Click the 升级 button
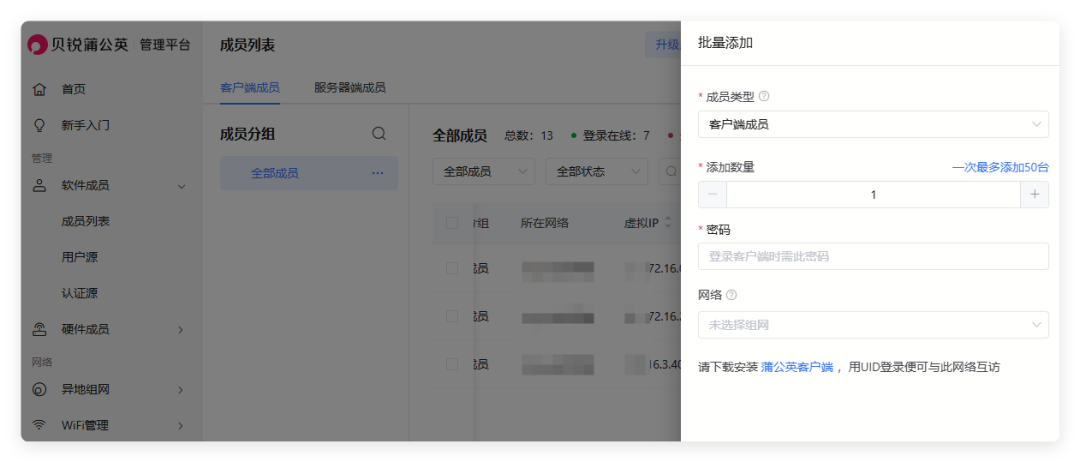Viewport: 1080px width, 462px height. pyautogui.click(x=663, y=45)
